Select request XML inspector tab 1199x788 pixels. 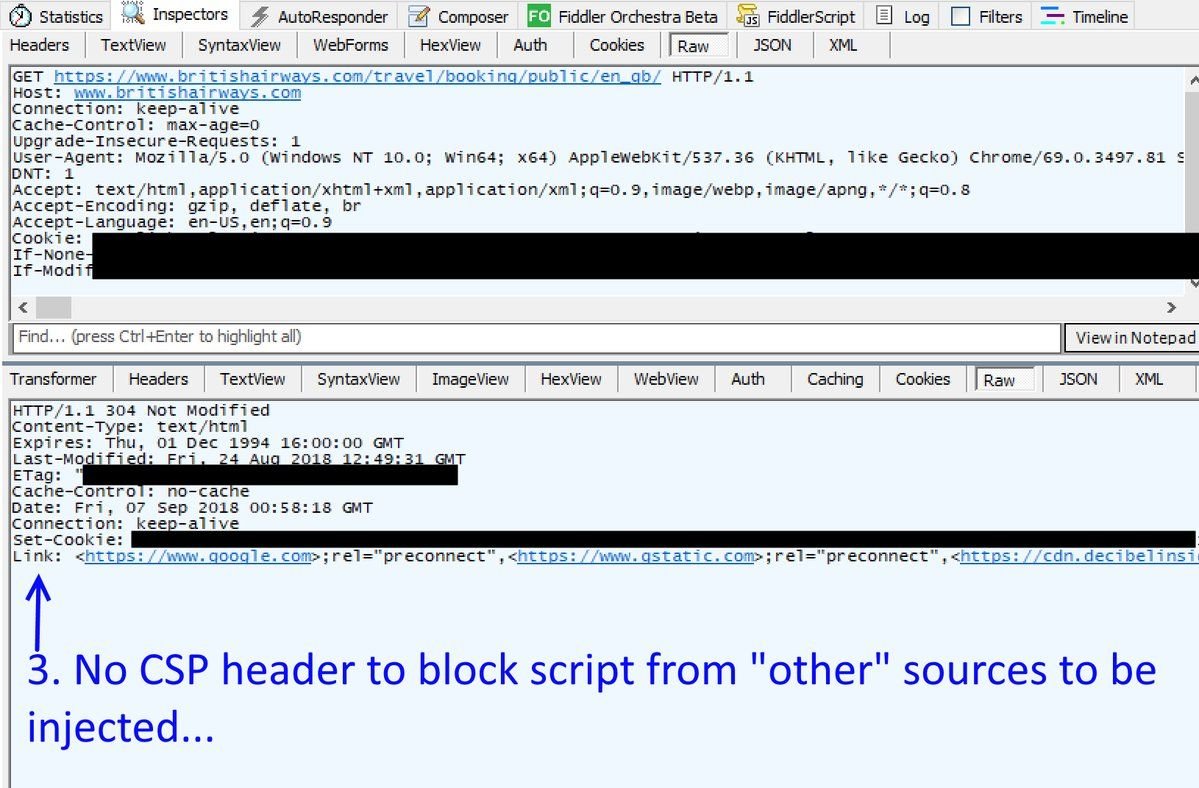[x=843, y=45]
